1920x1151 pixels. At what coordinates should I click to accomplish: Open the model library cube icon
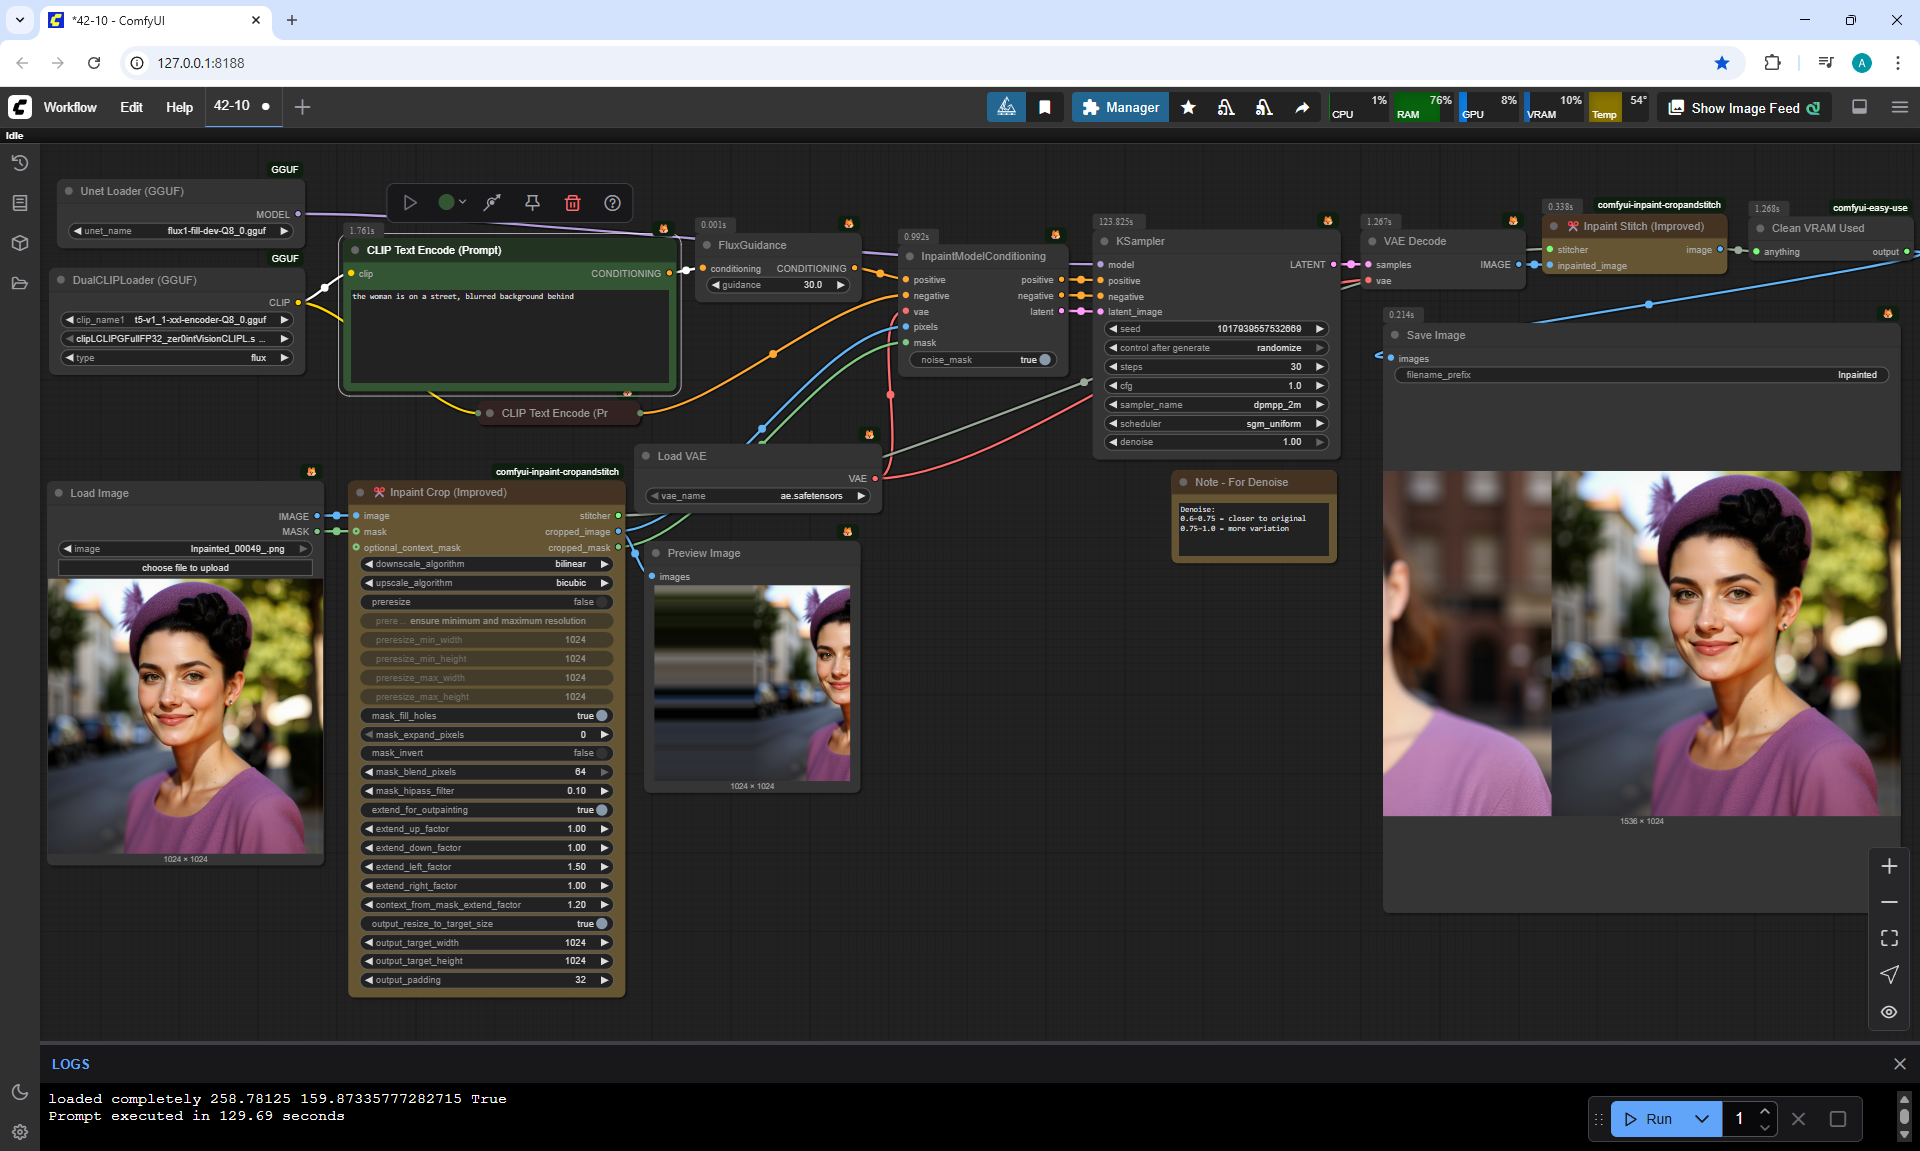tap(19, 243)
